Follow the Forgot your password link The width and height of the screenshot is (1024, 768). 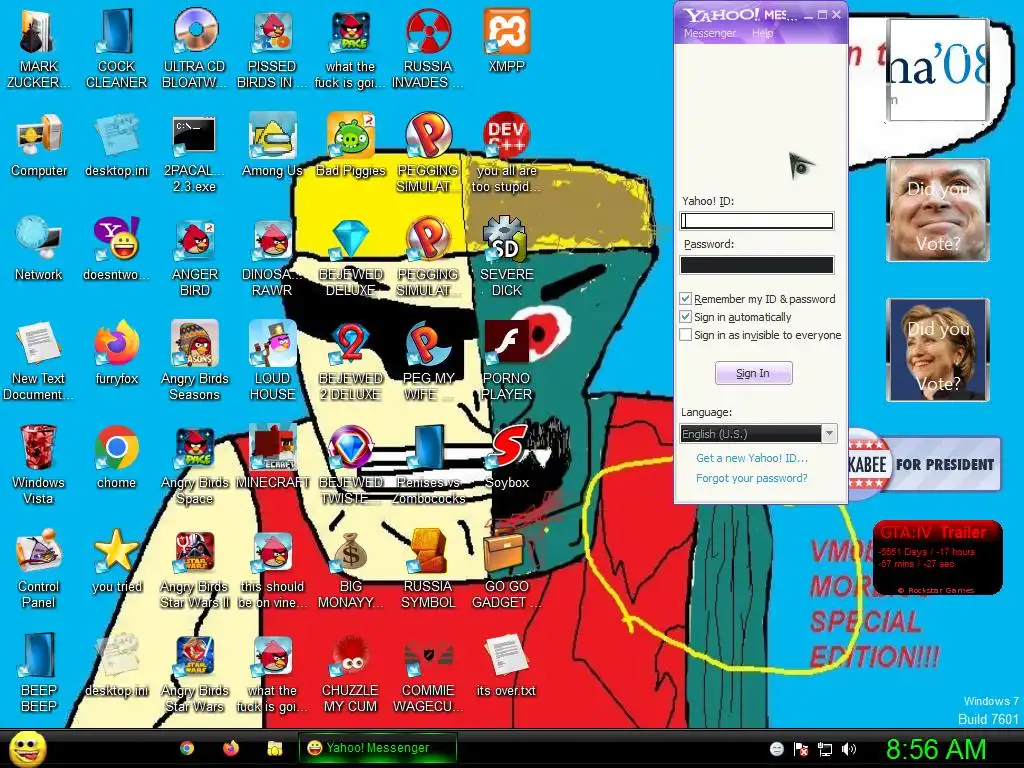click(x=752, y=478)
